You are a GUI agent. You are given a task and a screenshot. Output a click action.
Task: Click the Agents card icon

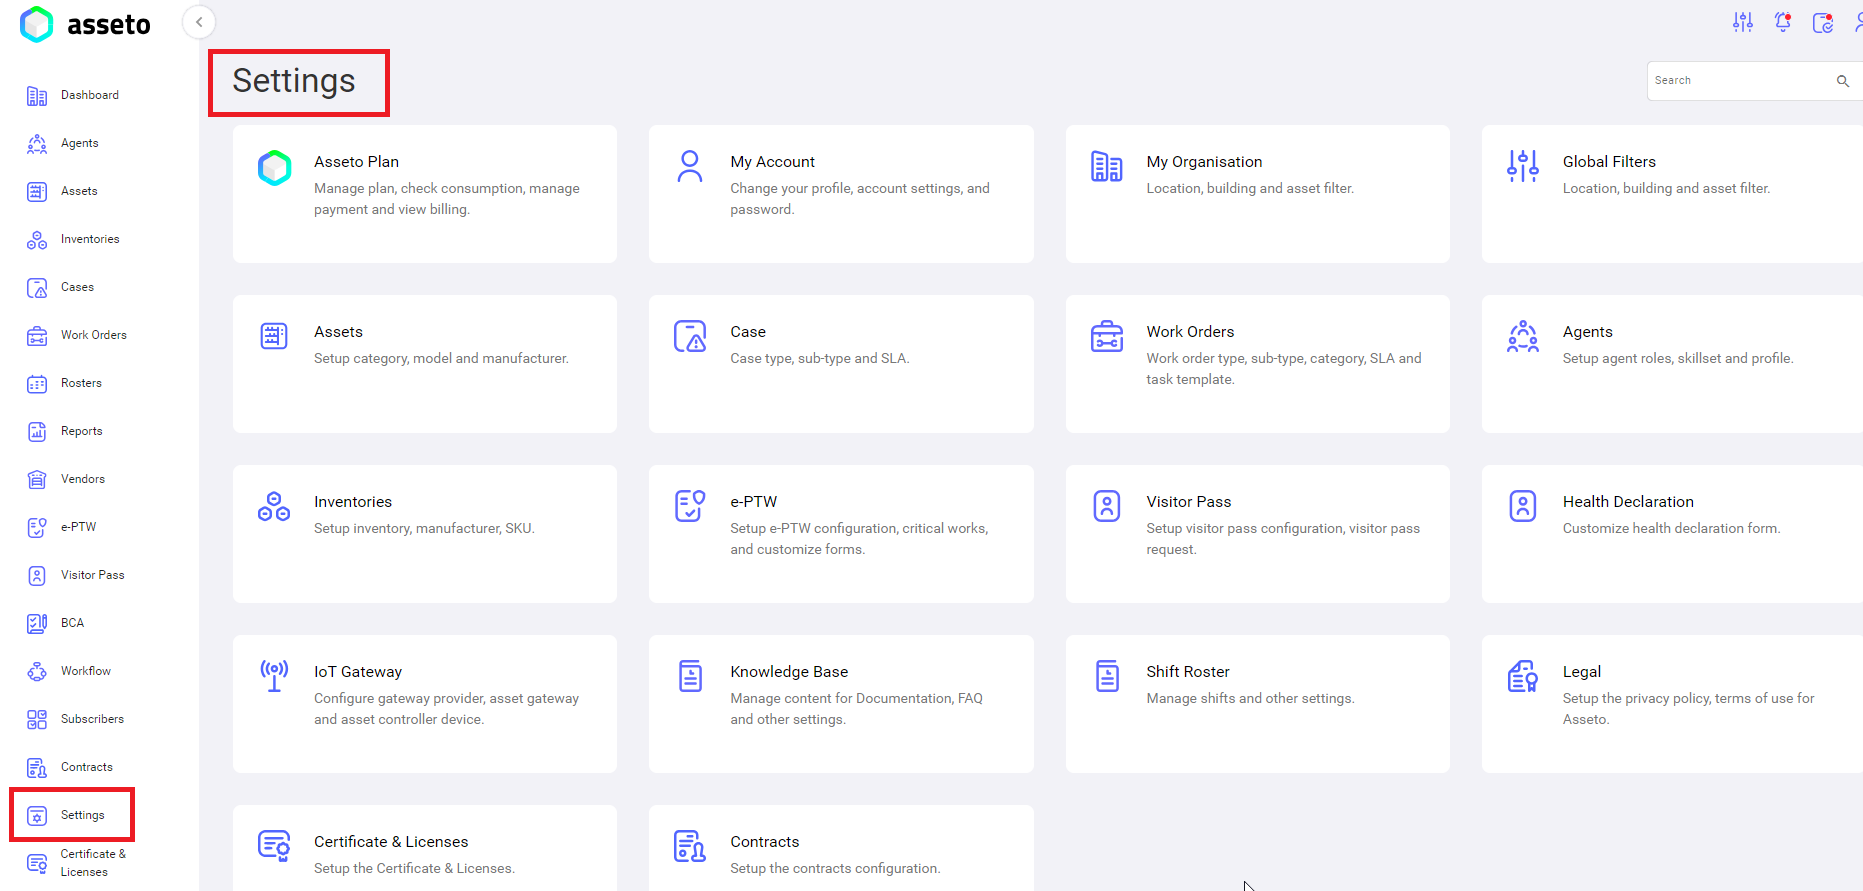[1523, 337]
